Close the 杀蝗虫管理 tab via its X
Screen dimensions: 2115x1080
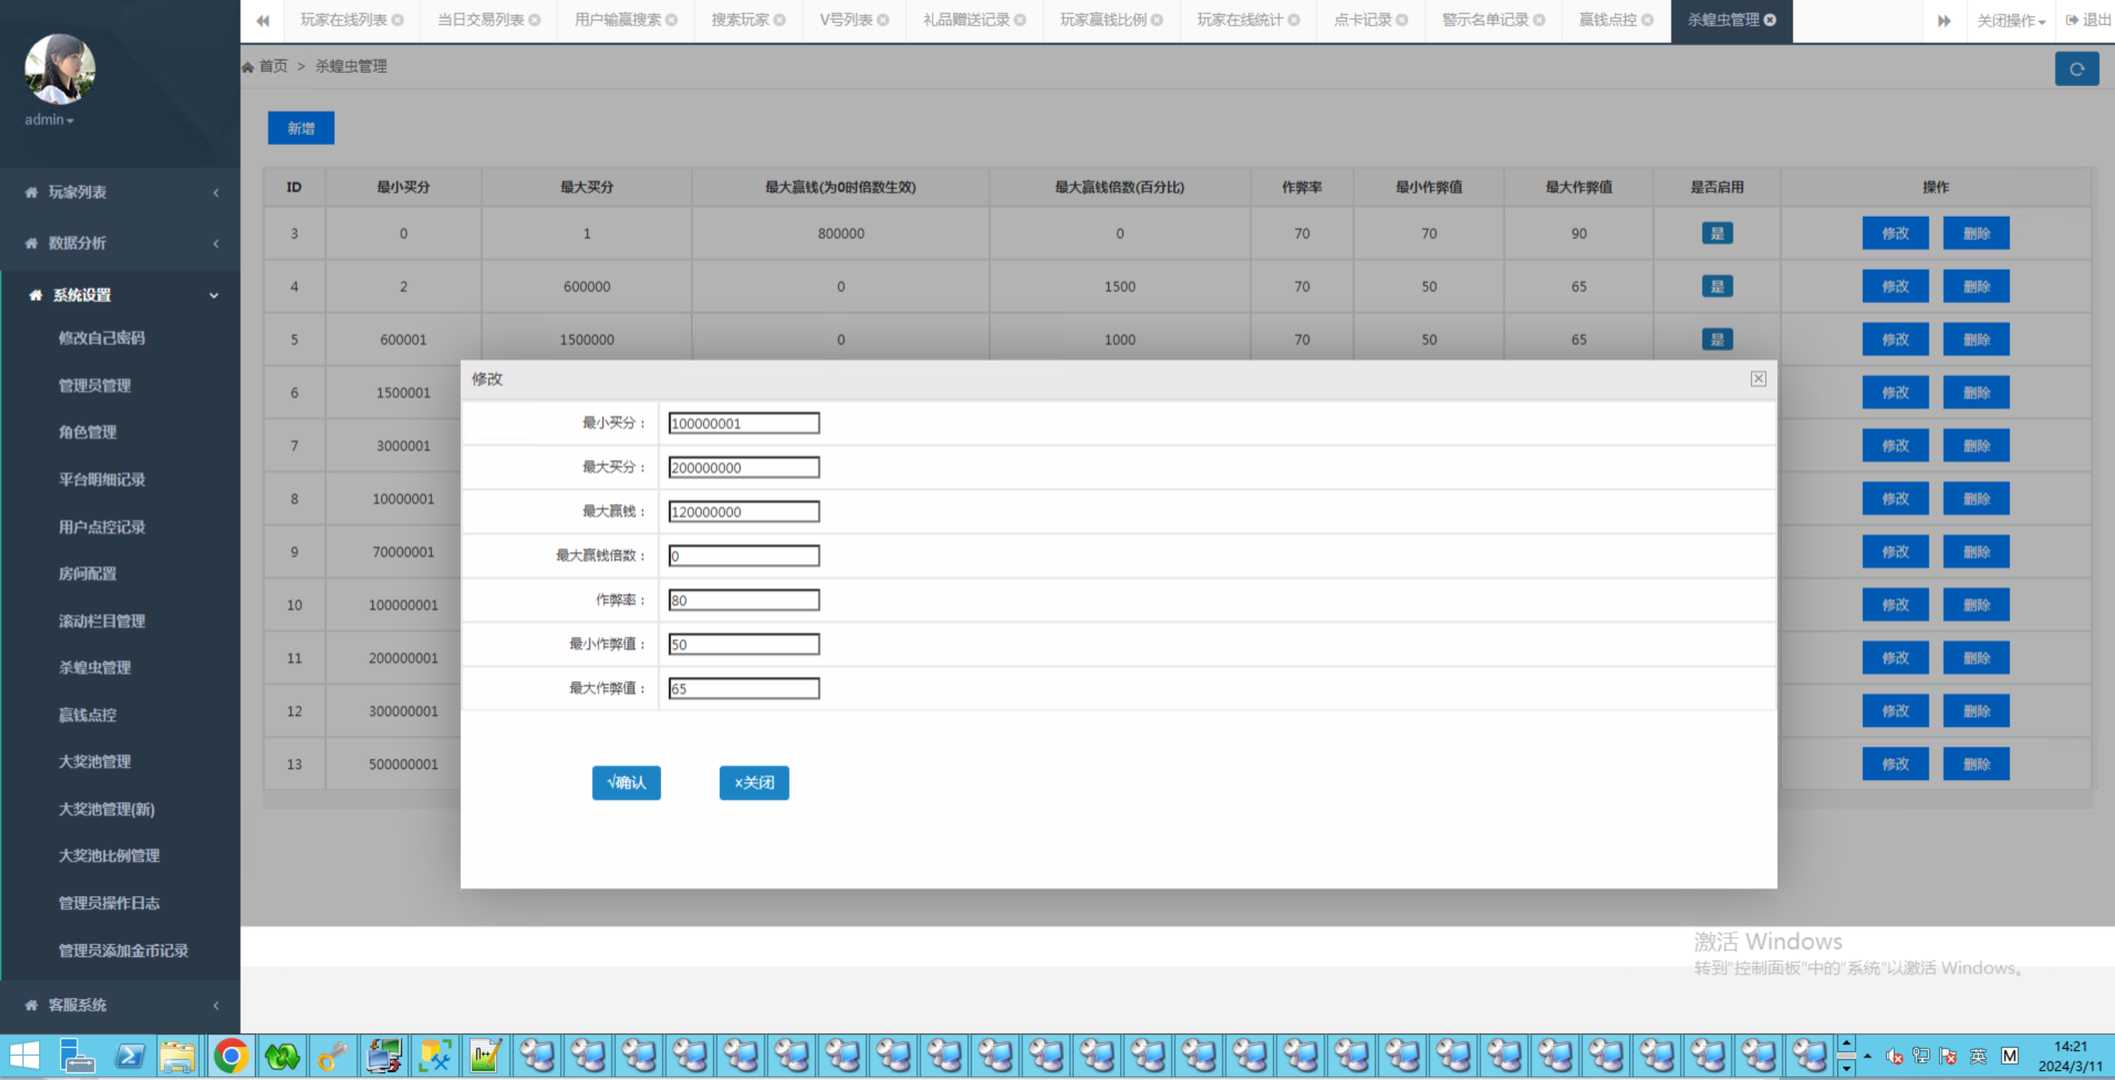1770,20
